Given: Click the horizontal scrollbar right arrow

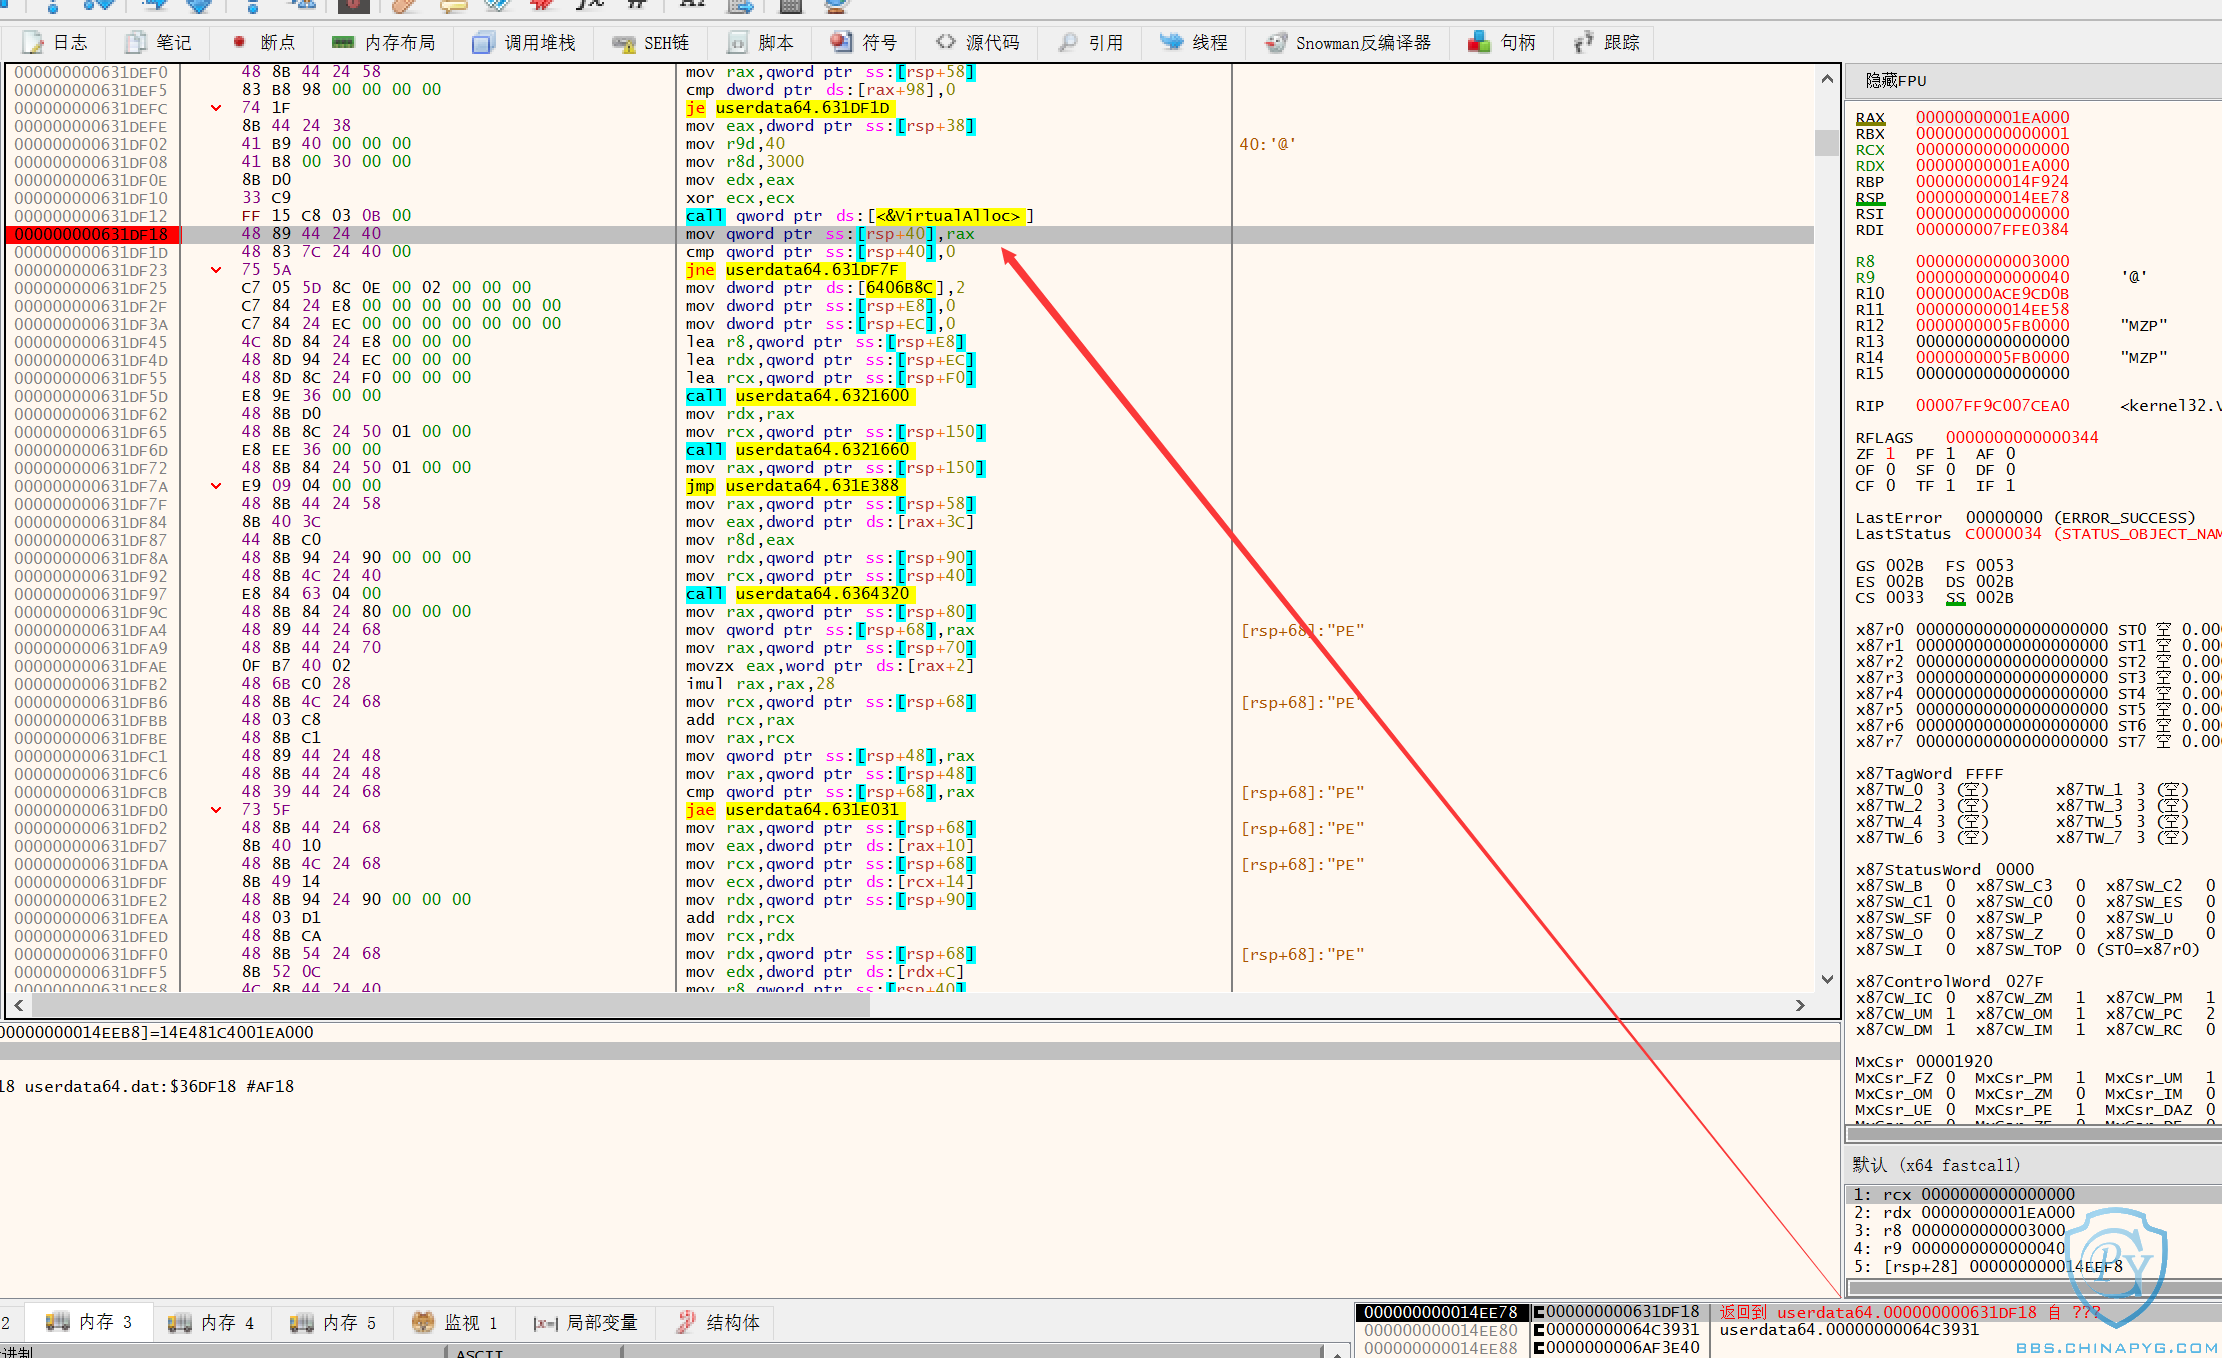Looking at the screenshot, I should tap(1800, 1005).
